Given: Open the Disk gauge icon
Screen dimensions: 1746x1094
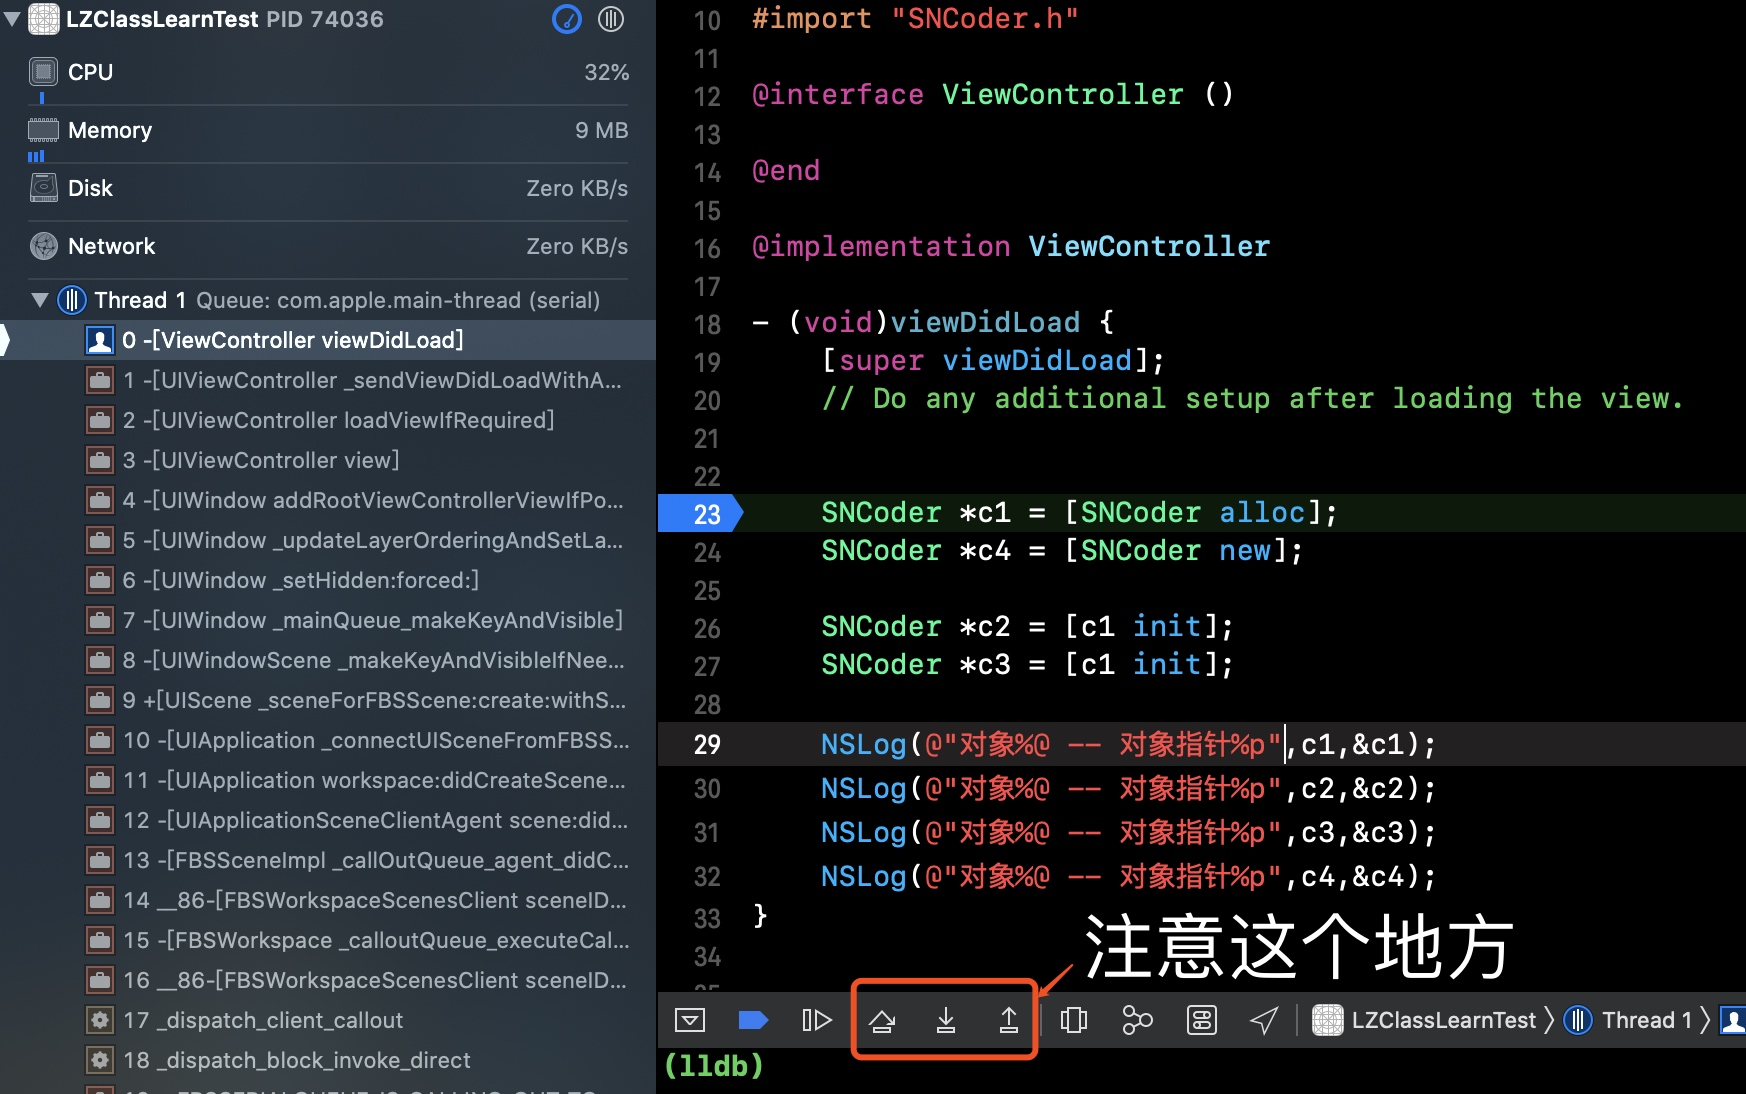Looking at the screenshot, I should [x=44, y=188].
